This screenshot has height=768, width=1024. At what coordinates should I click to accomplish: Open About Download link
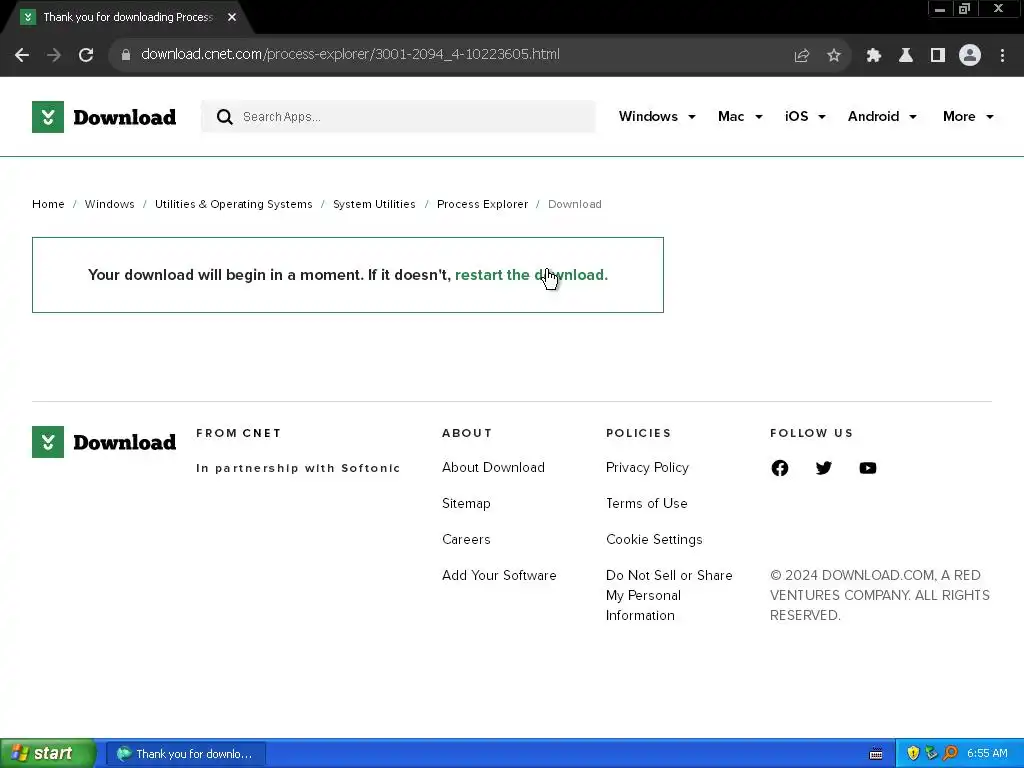[x=493, y=468]
